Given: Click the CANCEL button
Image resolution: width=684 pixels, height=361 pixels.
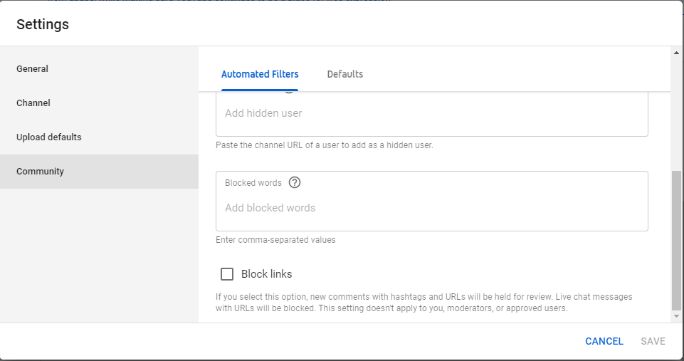Looking at the screenshot, I should (604, 341).
